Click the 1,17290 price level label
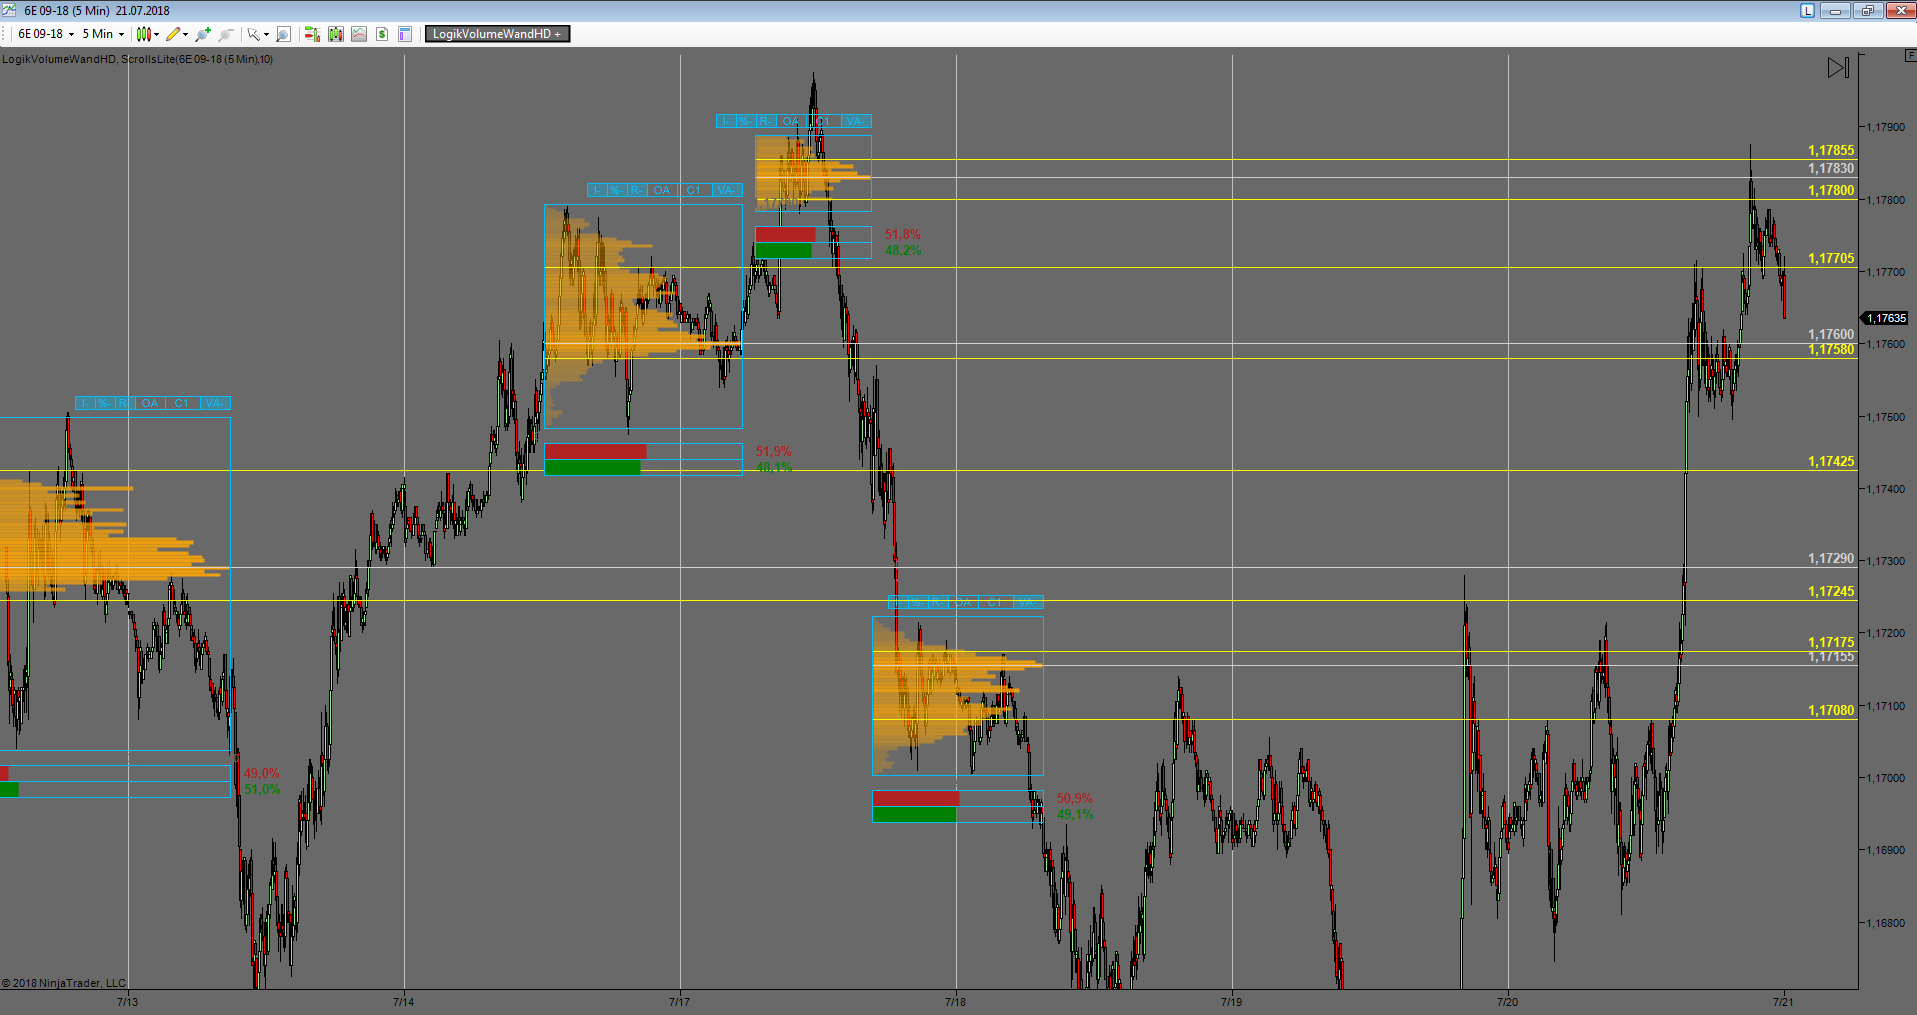 [1831, 559]
